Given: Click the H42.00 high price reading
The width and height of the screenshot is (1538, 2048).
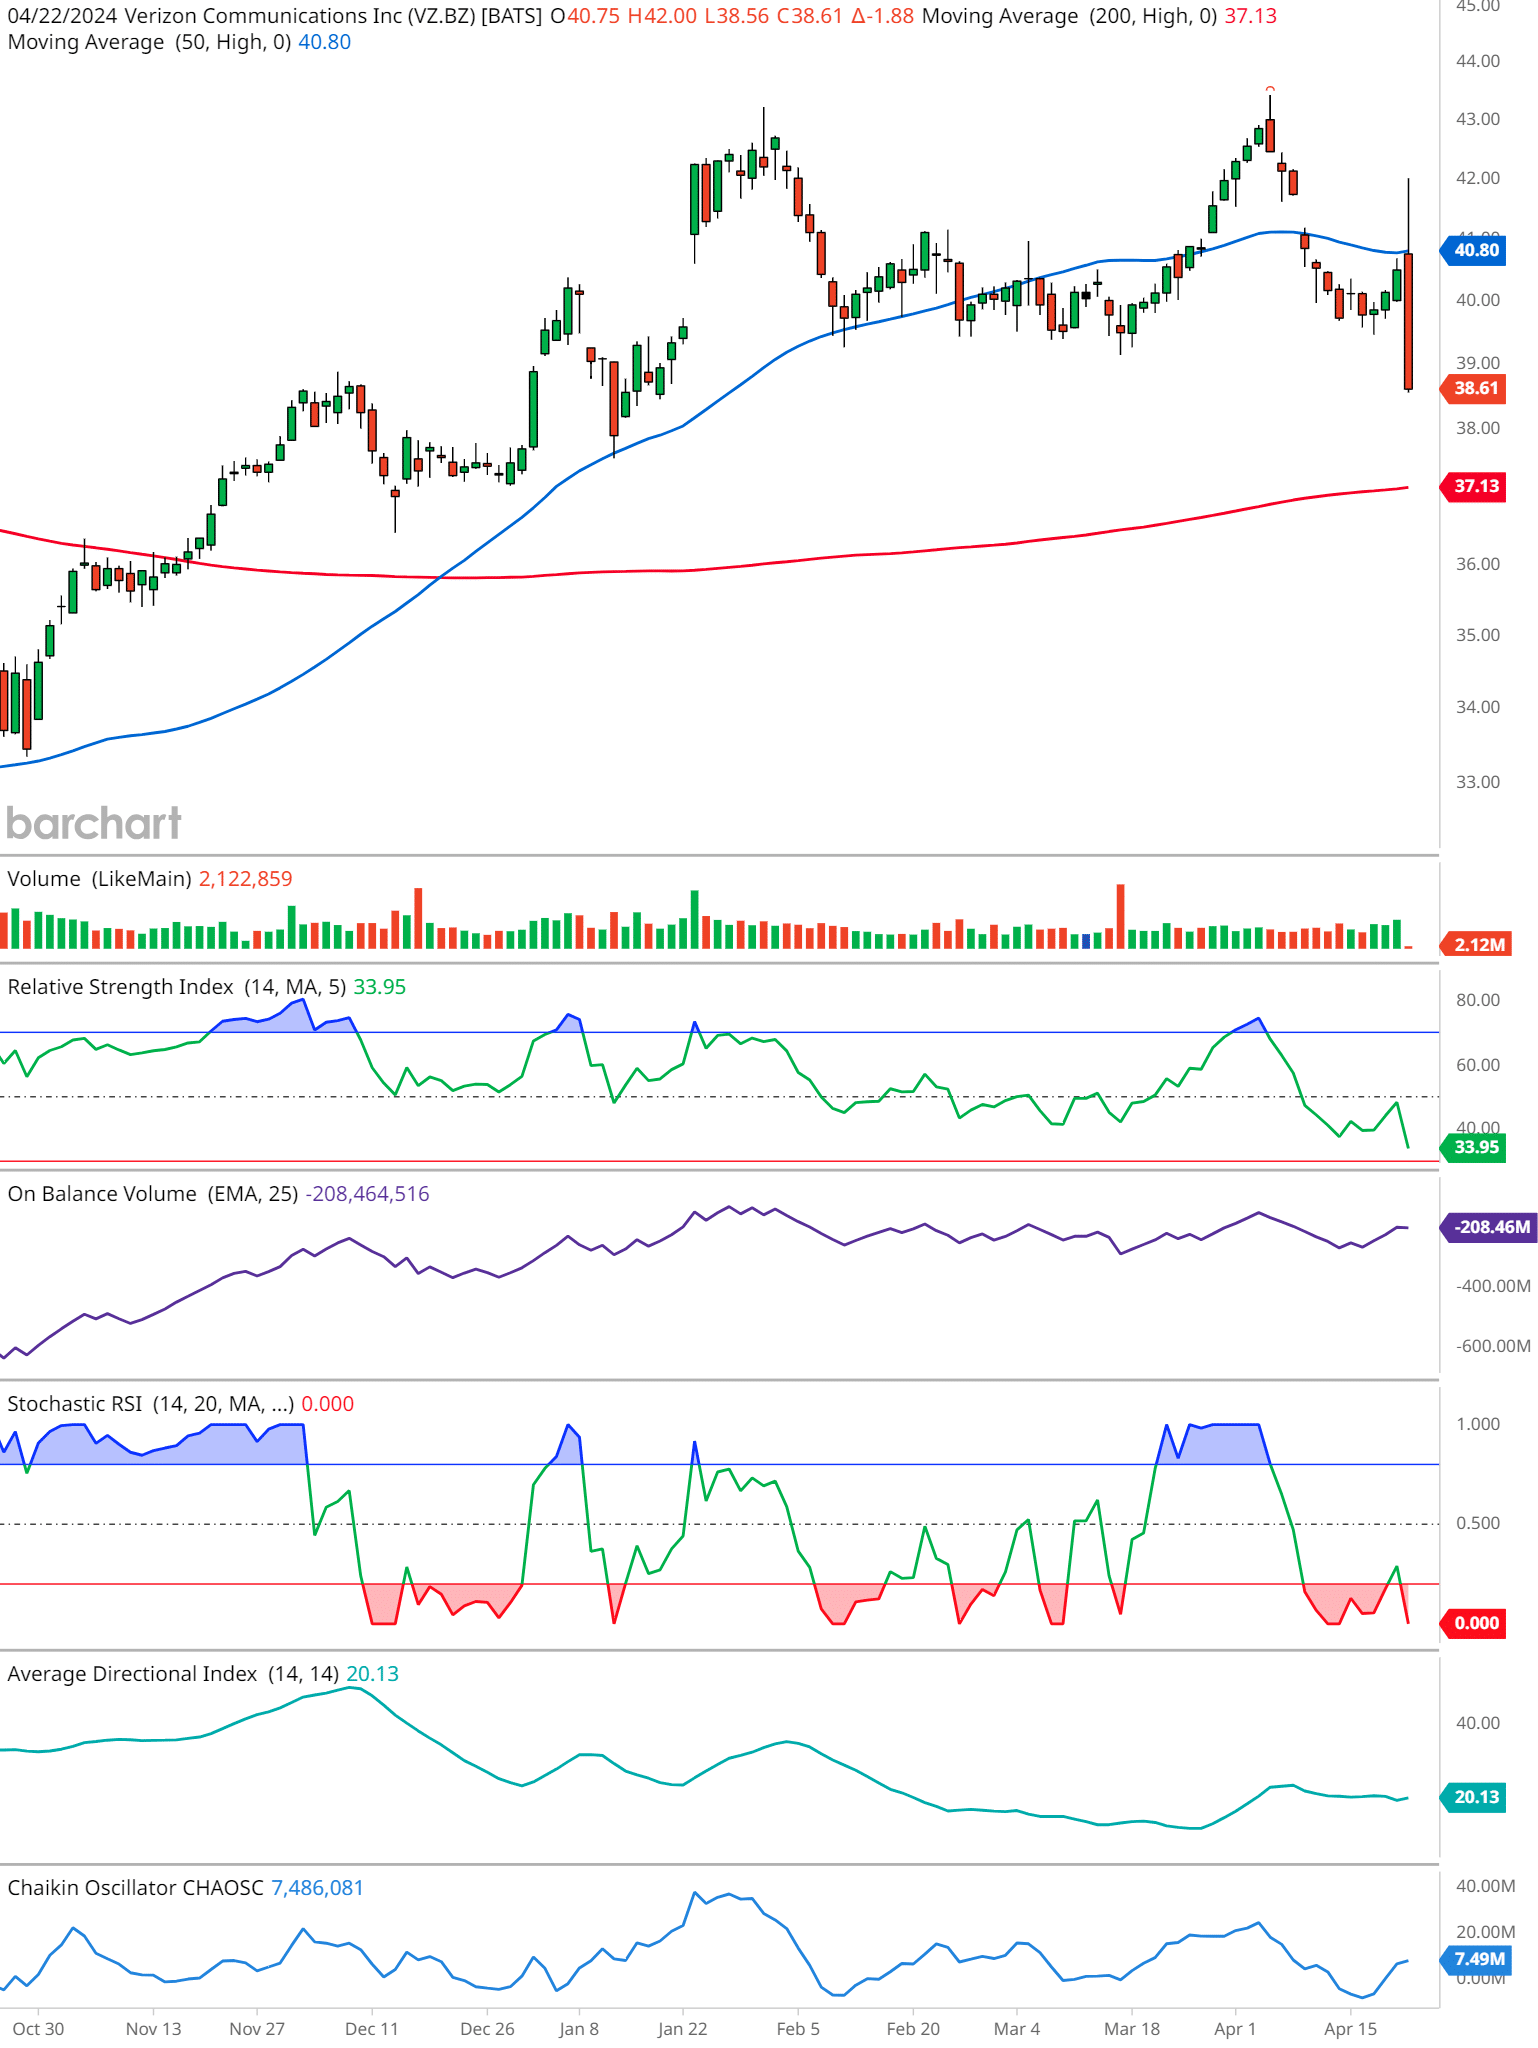Looking at the screenshot, I should [662, 16].
